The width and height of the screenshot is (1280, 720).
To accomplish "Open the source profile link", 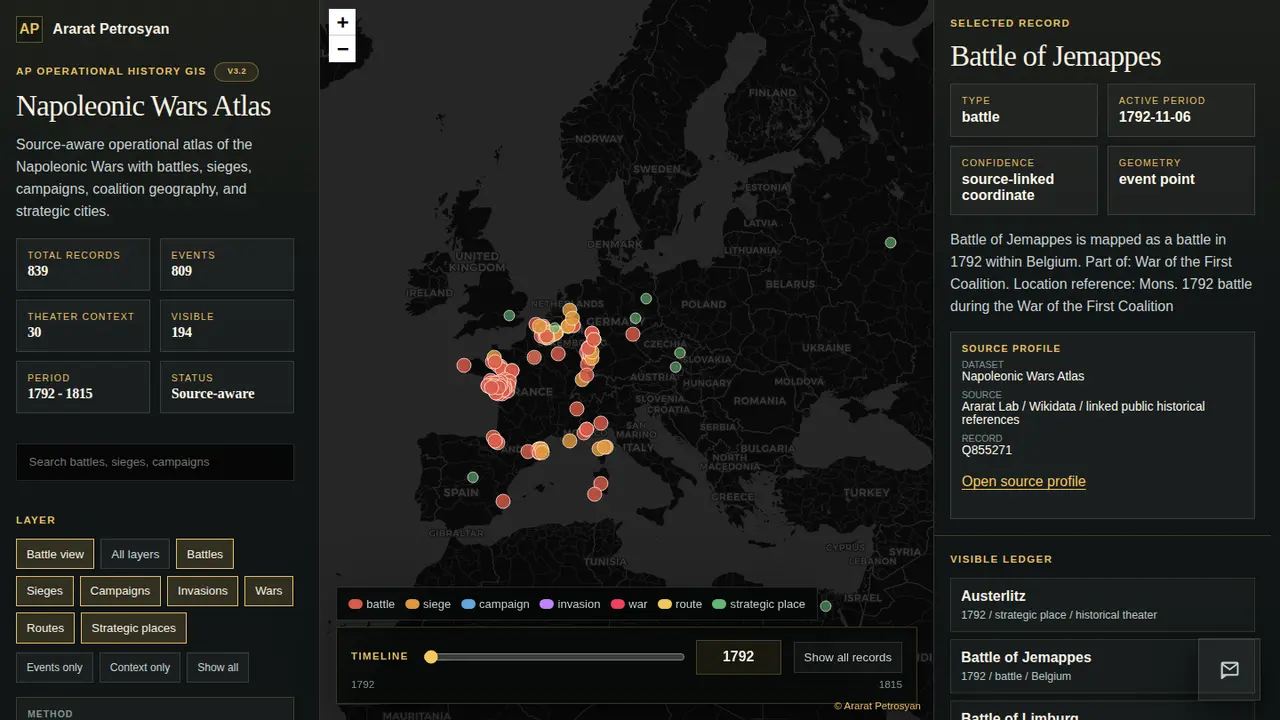I will click(1023, 481).
